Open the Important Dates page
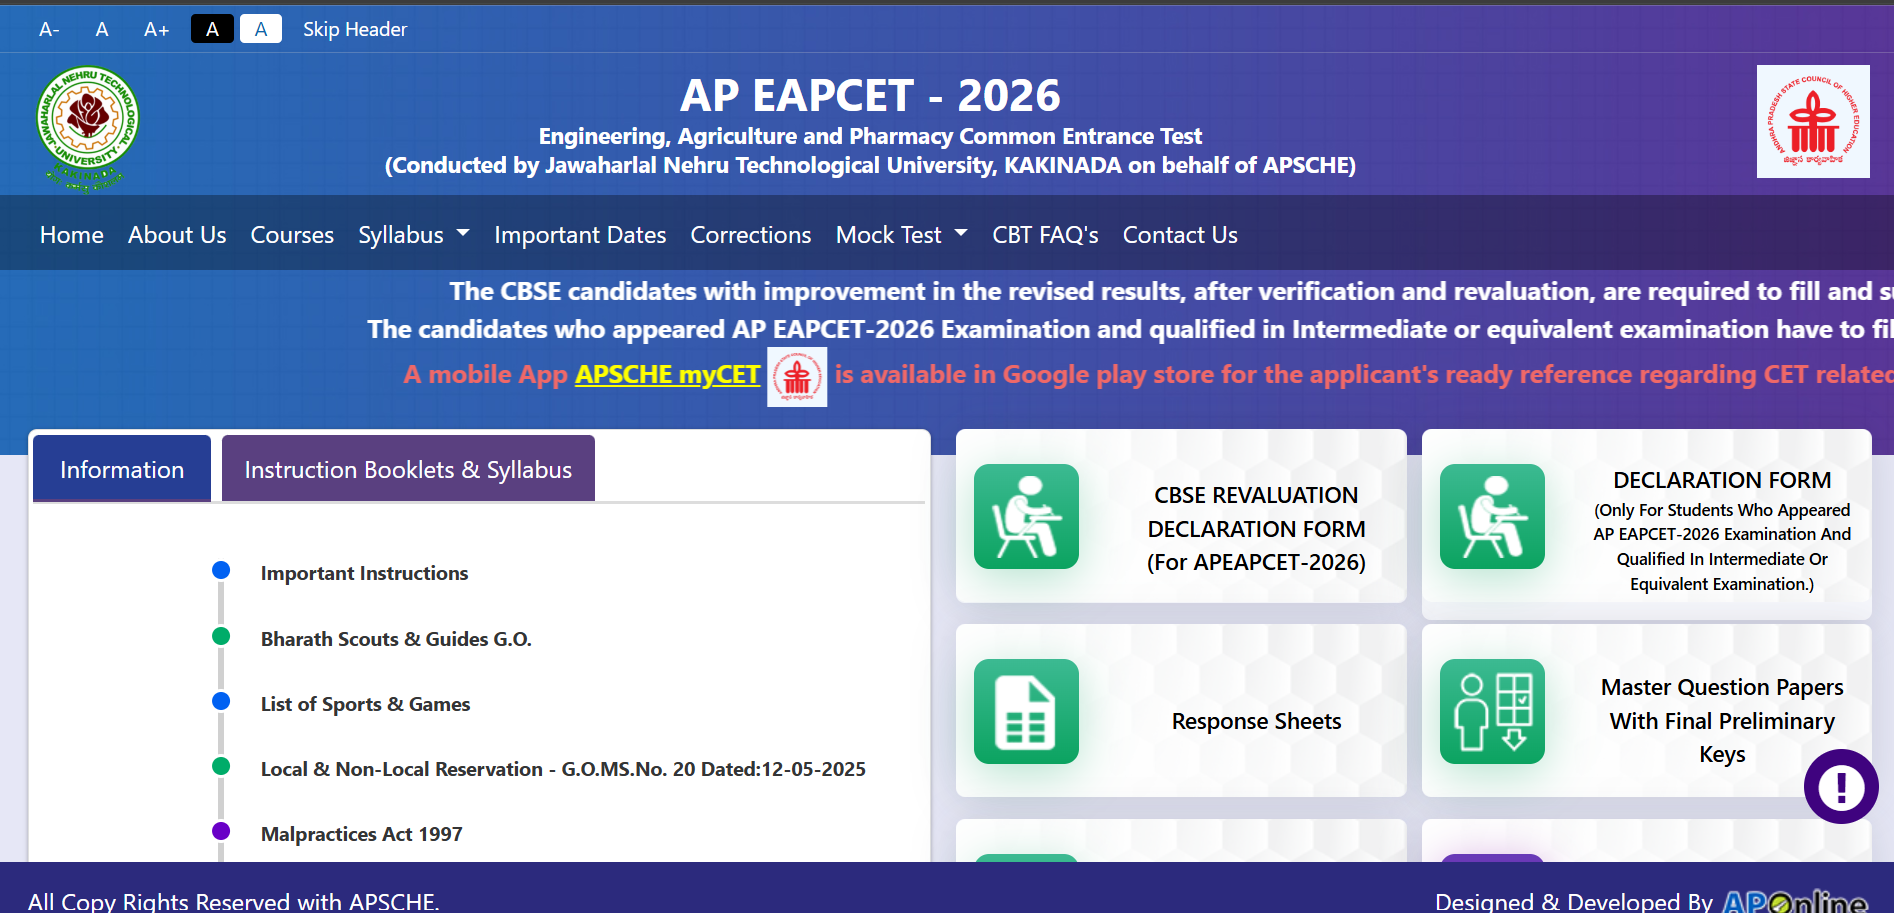Viewport: 1894px width, 913px height. point(580,235)
